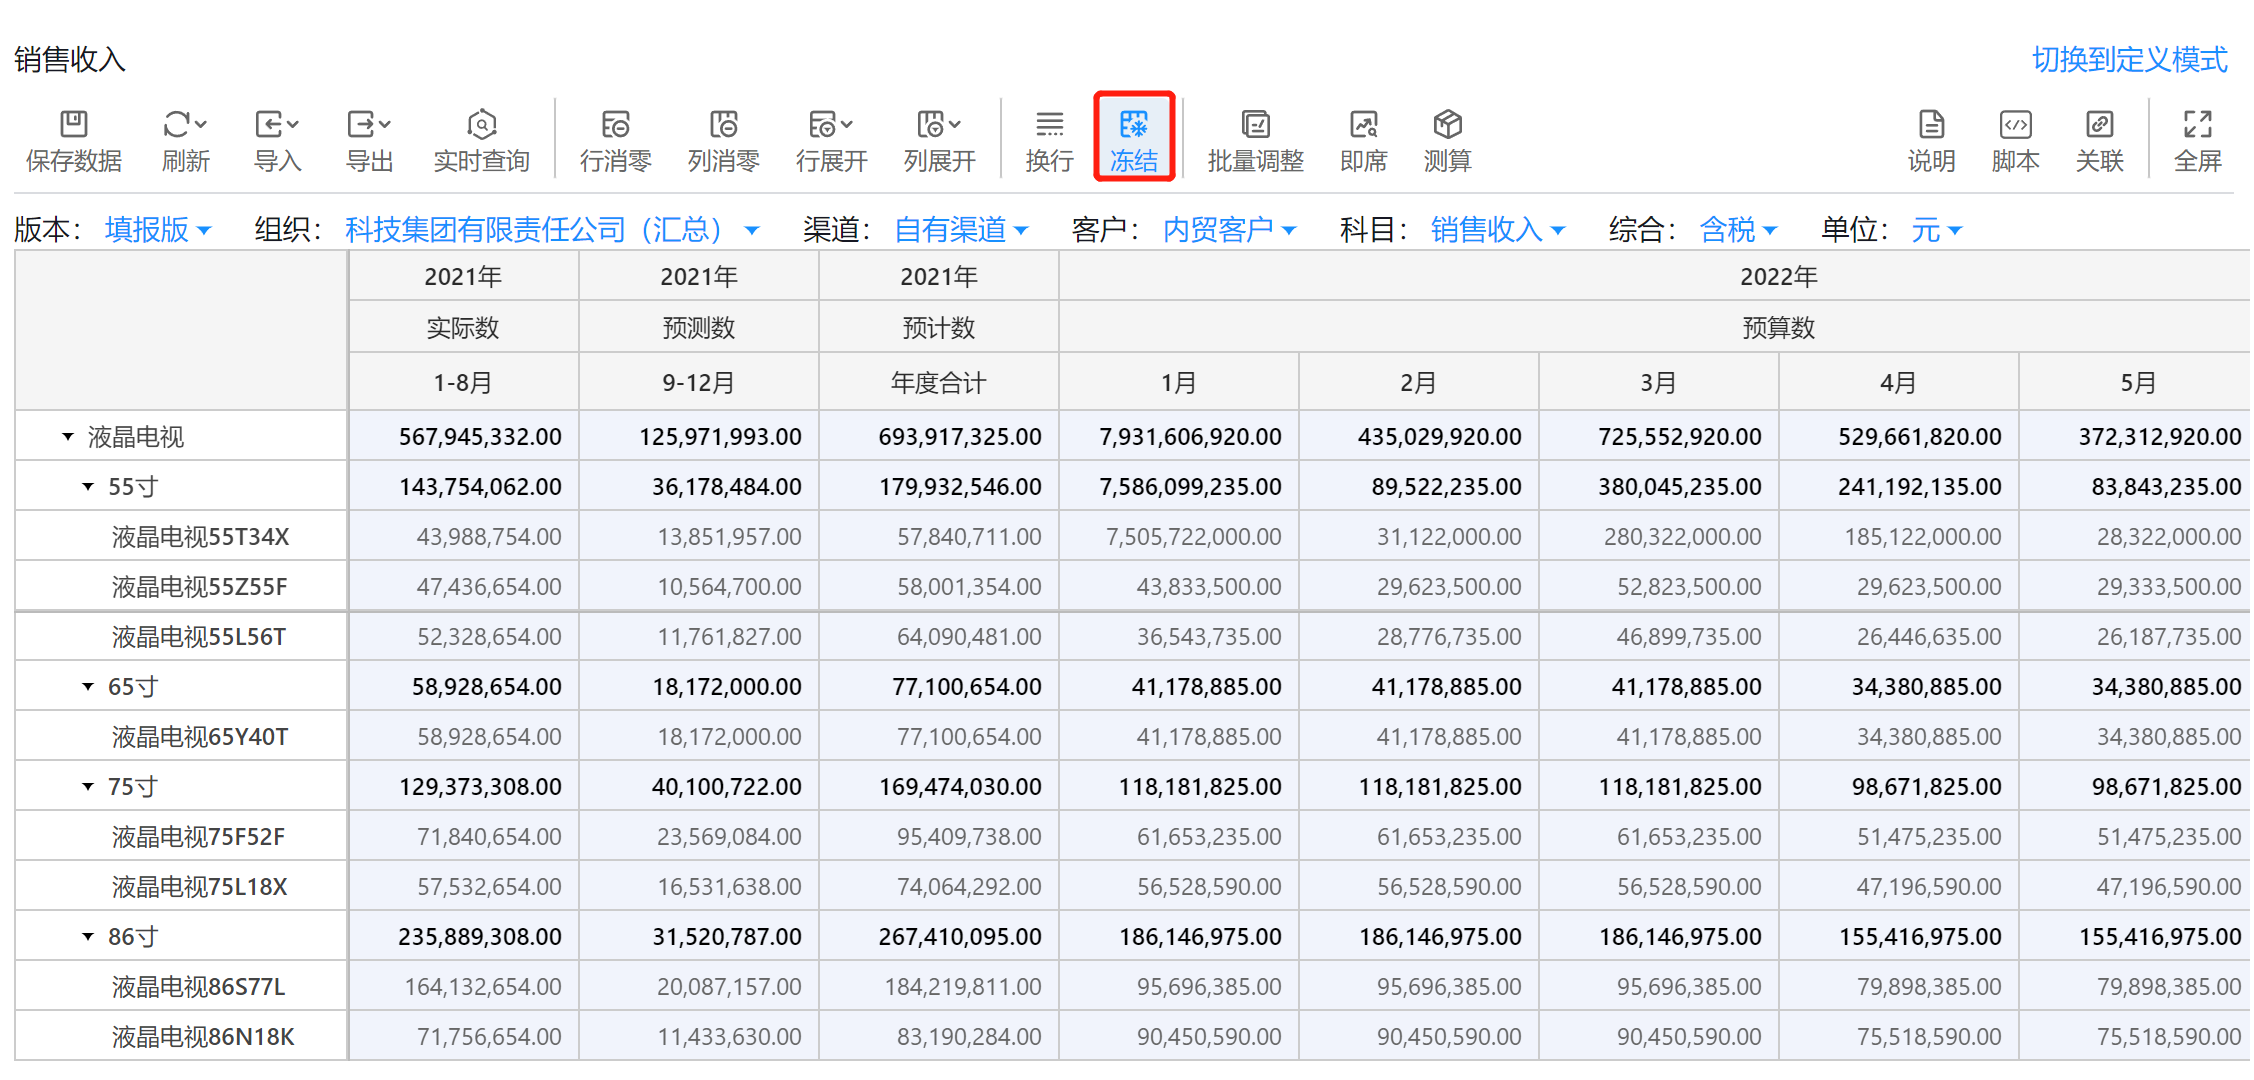Toggle 换行 text wrapping

(x=1049, y=125)
